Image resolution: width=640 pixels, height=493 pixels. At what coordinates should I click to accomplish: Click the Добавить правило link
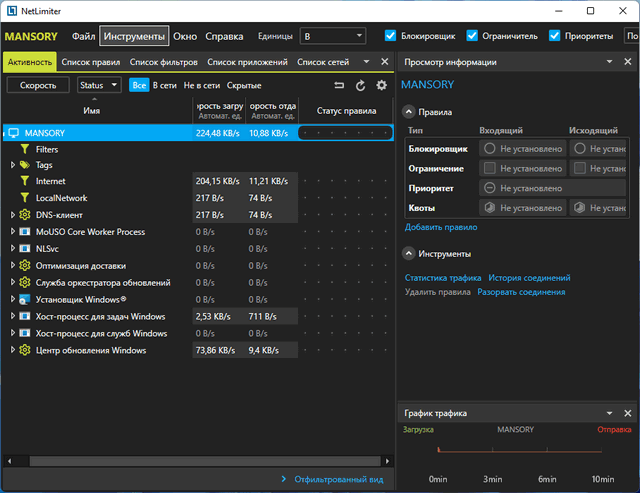coord(440,227)
